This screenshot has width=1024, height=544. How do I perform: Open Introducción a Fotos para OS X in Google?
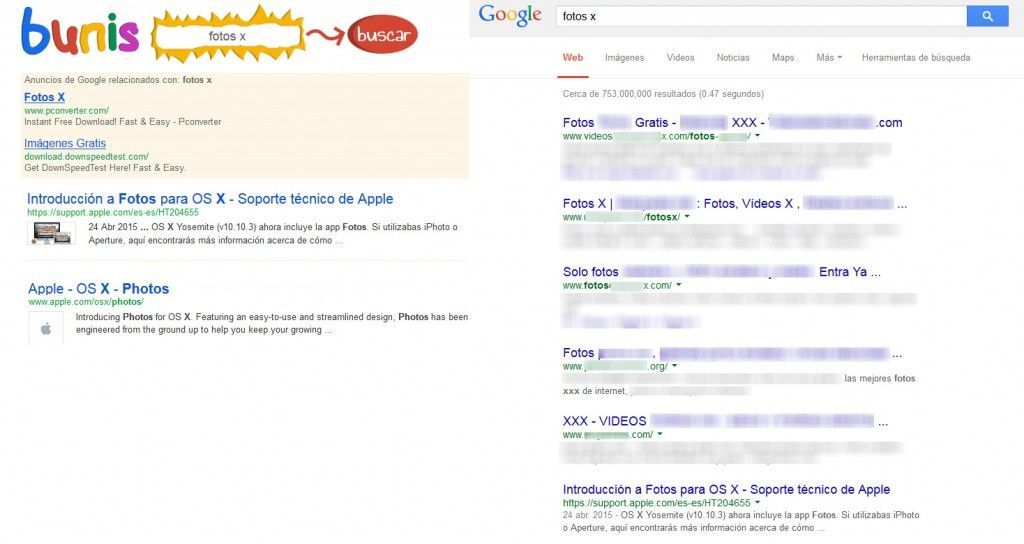tap(726, 489)
